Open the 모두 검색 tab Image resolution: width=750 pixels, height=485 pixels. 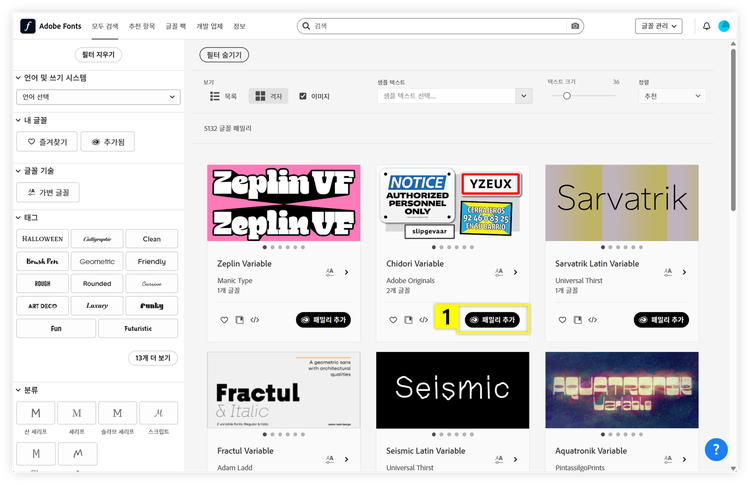105,26
